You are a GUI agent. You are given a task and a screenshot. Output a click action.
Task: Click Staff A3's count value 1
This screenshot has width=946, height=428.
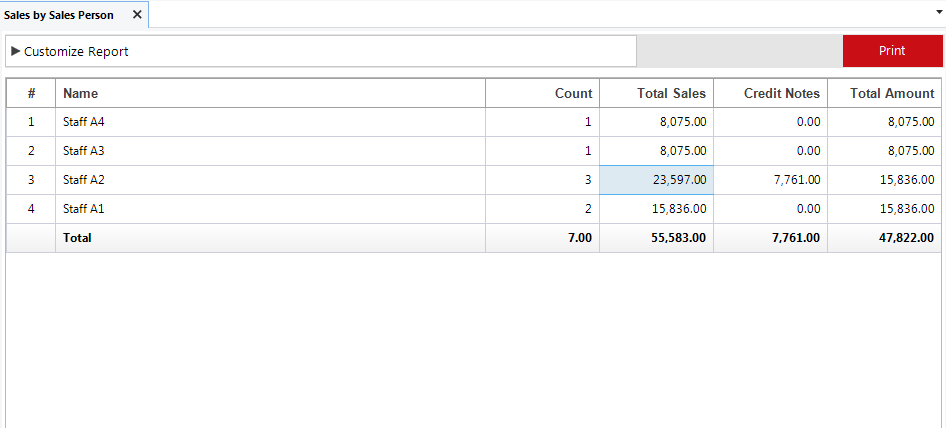[542, 151]
